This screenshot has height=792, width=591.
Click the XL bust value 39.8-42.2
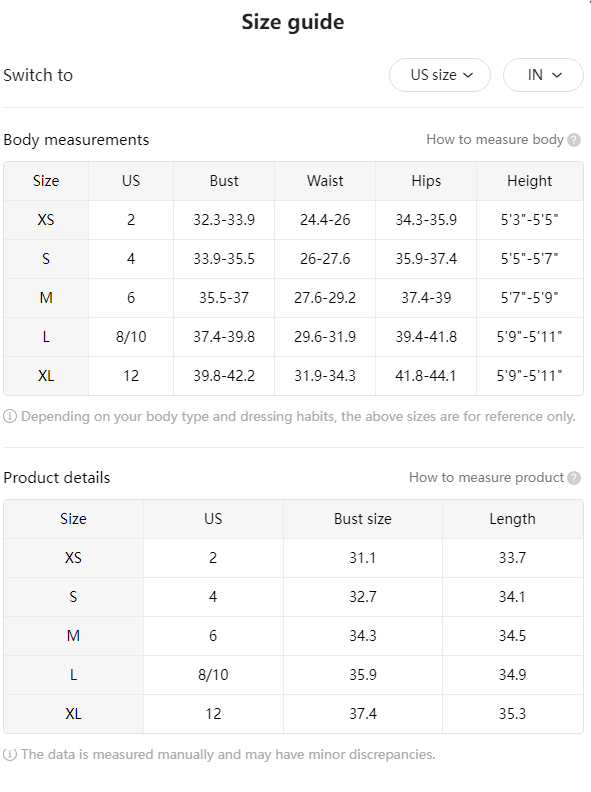tap(224, 376)
